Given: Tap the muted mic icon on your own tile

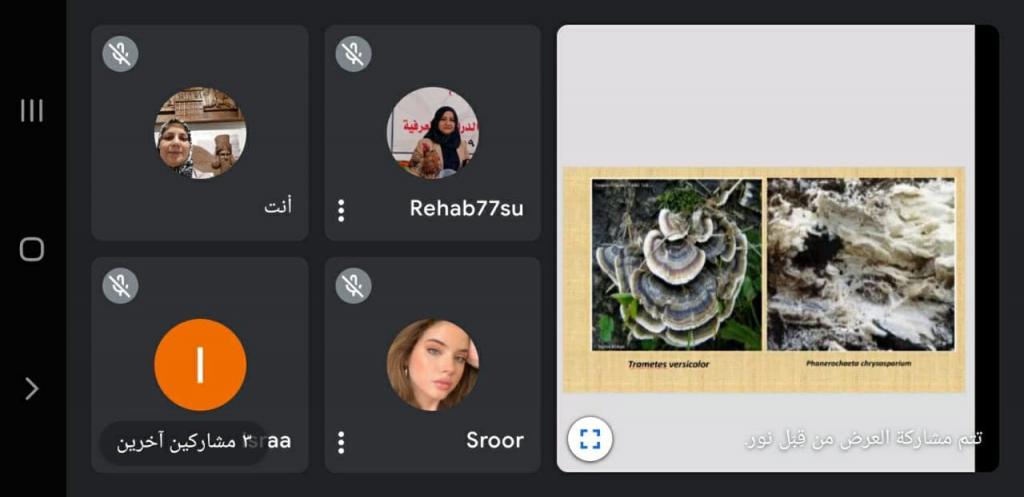Looking at the screenshot, I should pyautogui.click(x=120, y=54).
